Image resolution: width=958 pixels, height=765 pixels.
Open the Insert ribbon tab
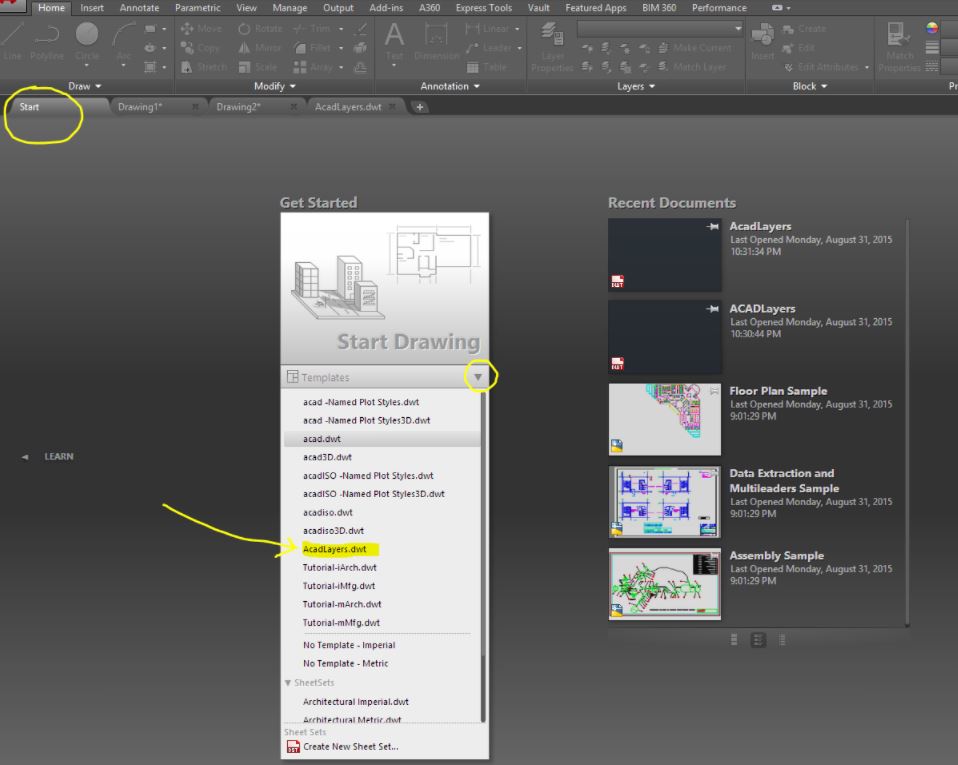pyautogui.click(x=92, y=8)
